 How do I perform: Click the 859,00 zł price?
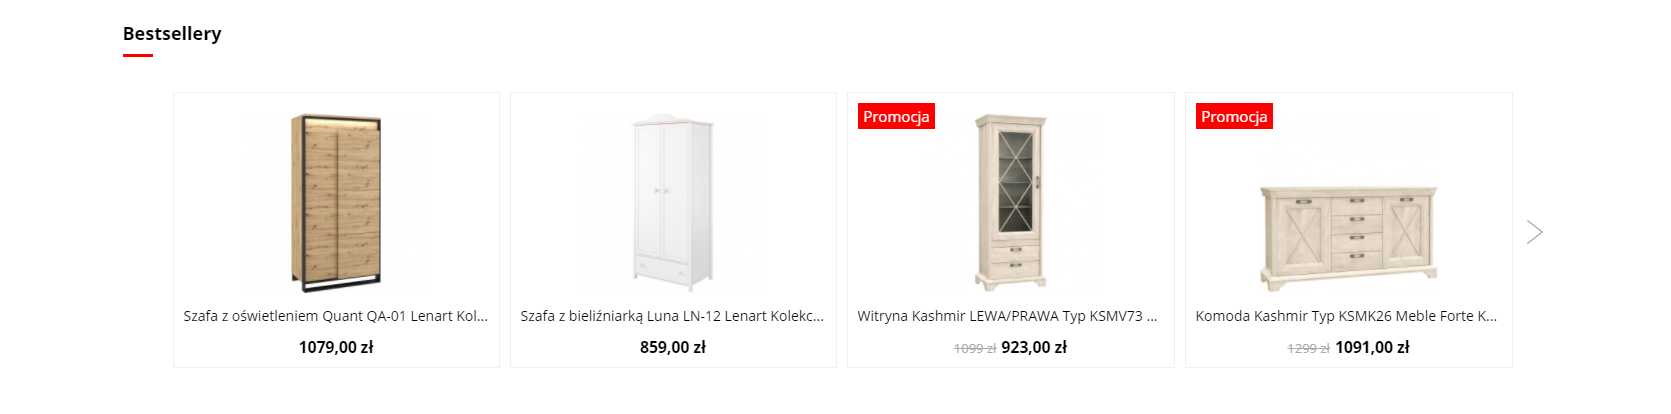[673, 347]
